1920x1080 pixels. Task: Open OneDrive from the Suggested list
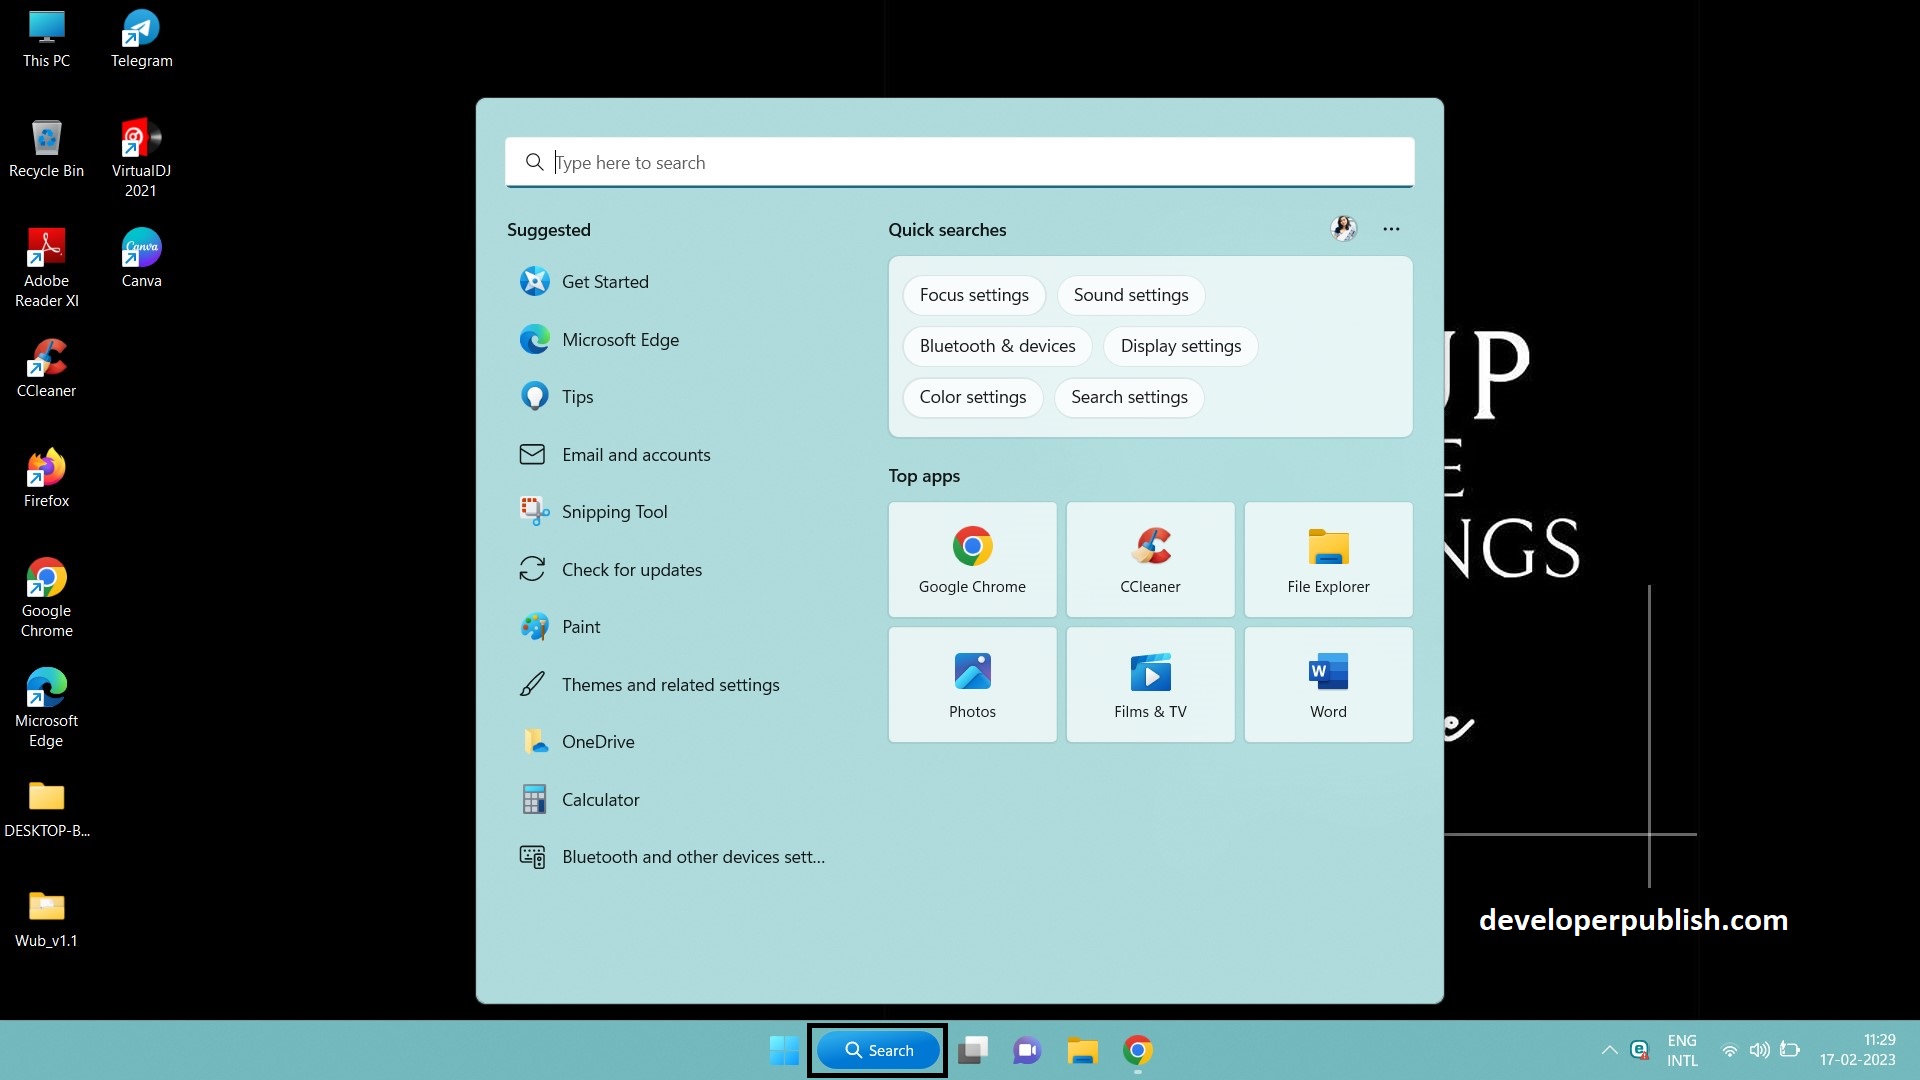[598, 741]
